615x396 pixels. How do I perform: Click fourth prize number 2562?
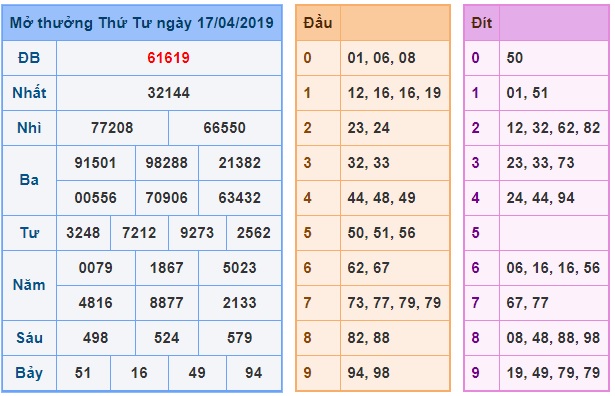pyautogui.click(x=254, y=233)
